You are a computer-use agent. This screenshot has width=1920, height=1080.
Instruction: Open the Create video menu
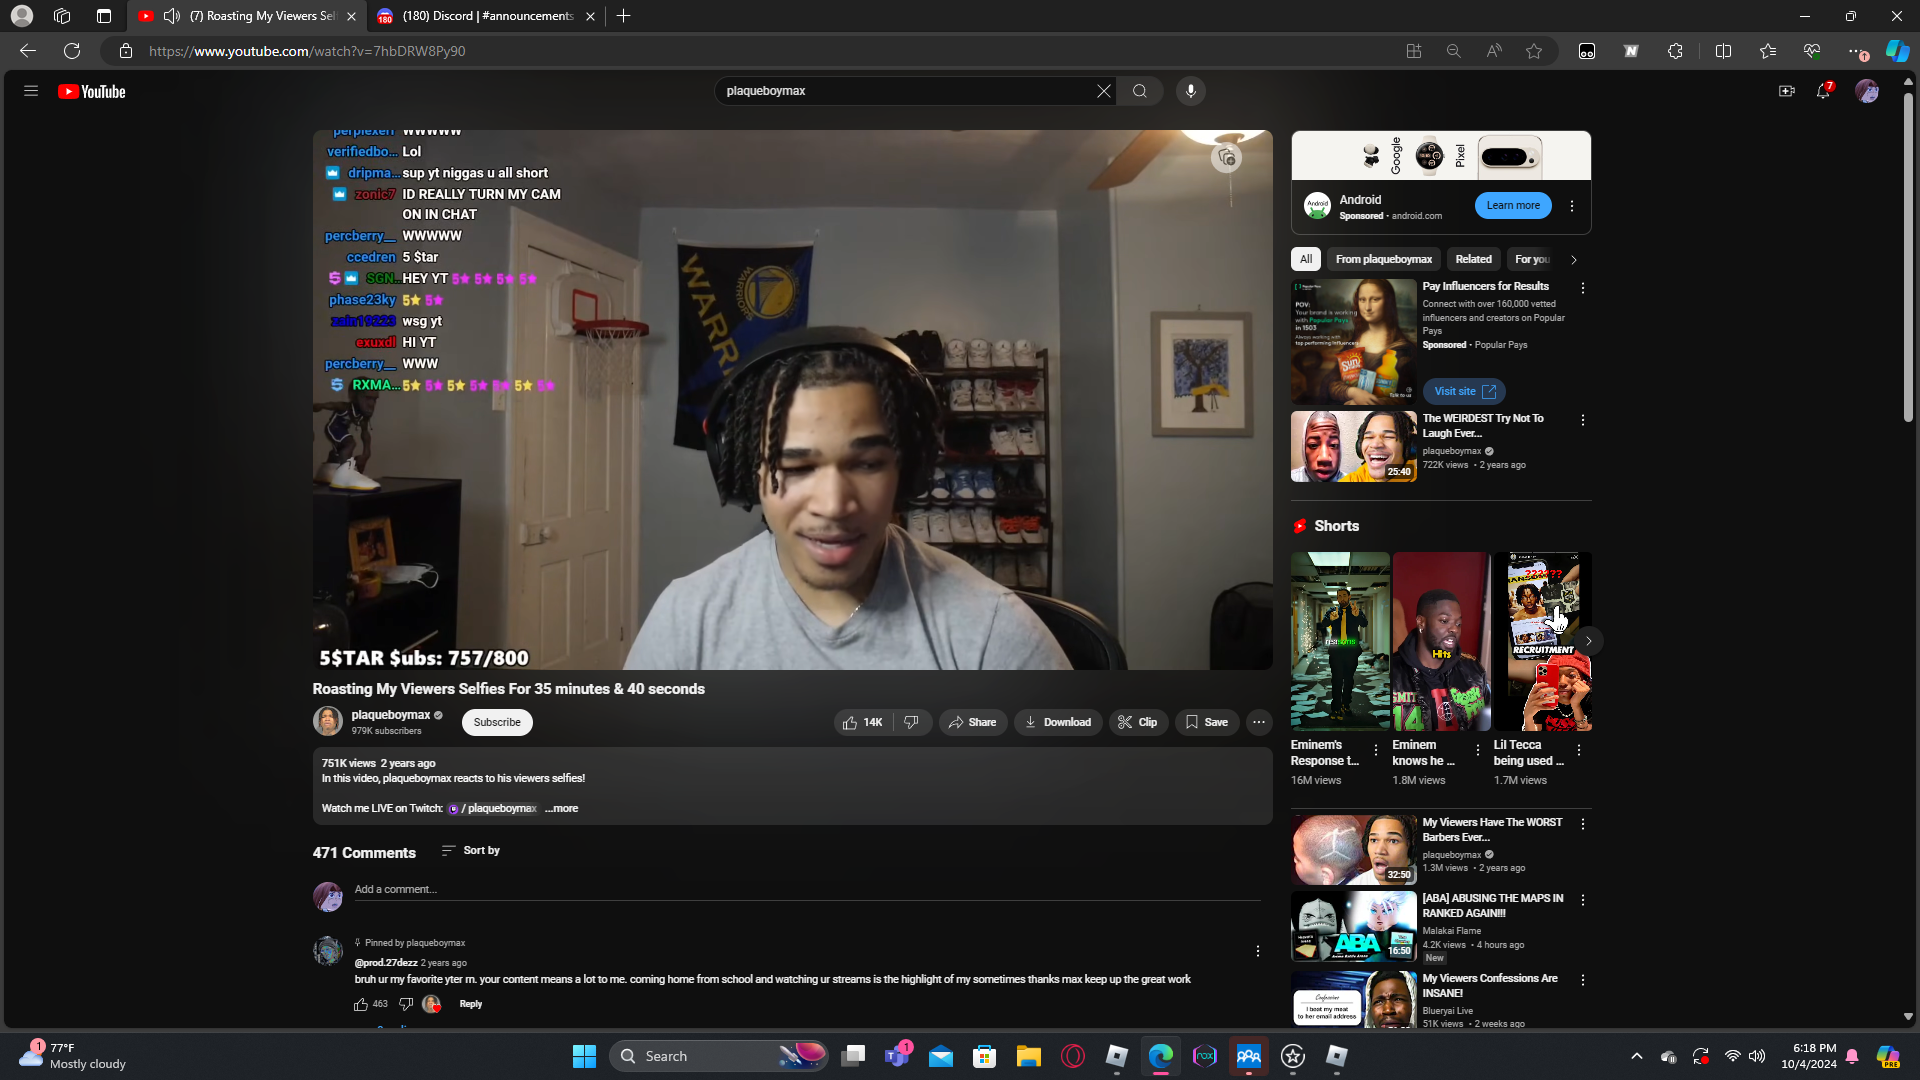click(1786, 91)
